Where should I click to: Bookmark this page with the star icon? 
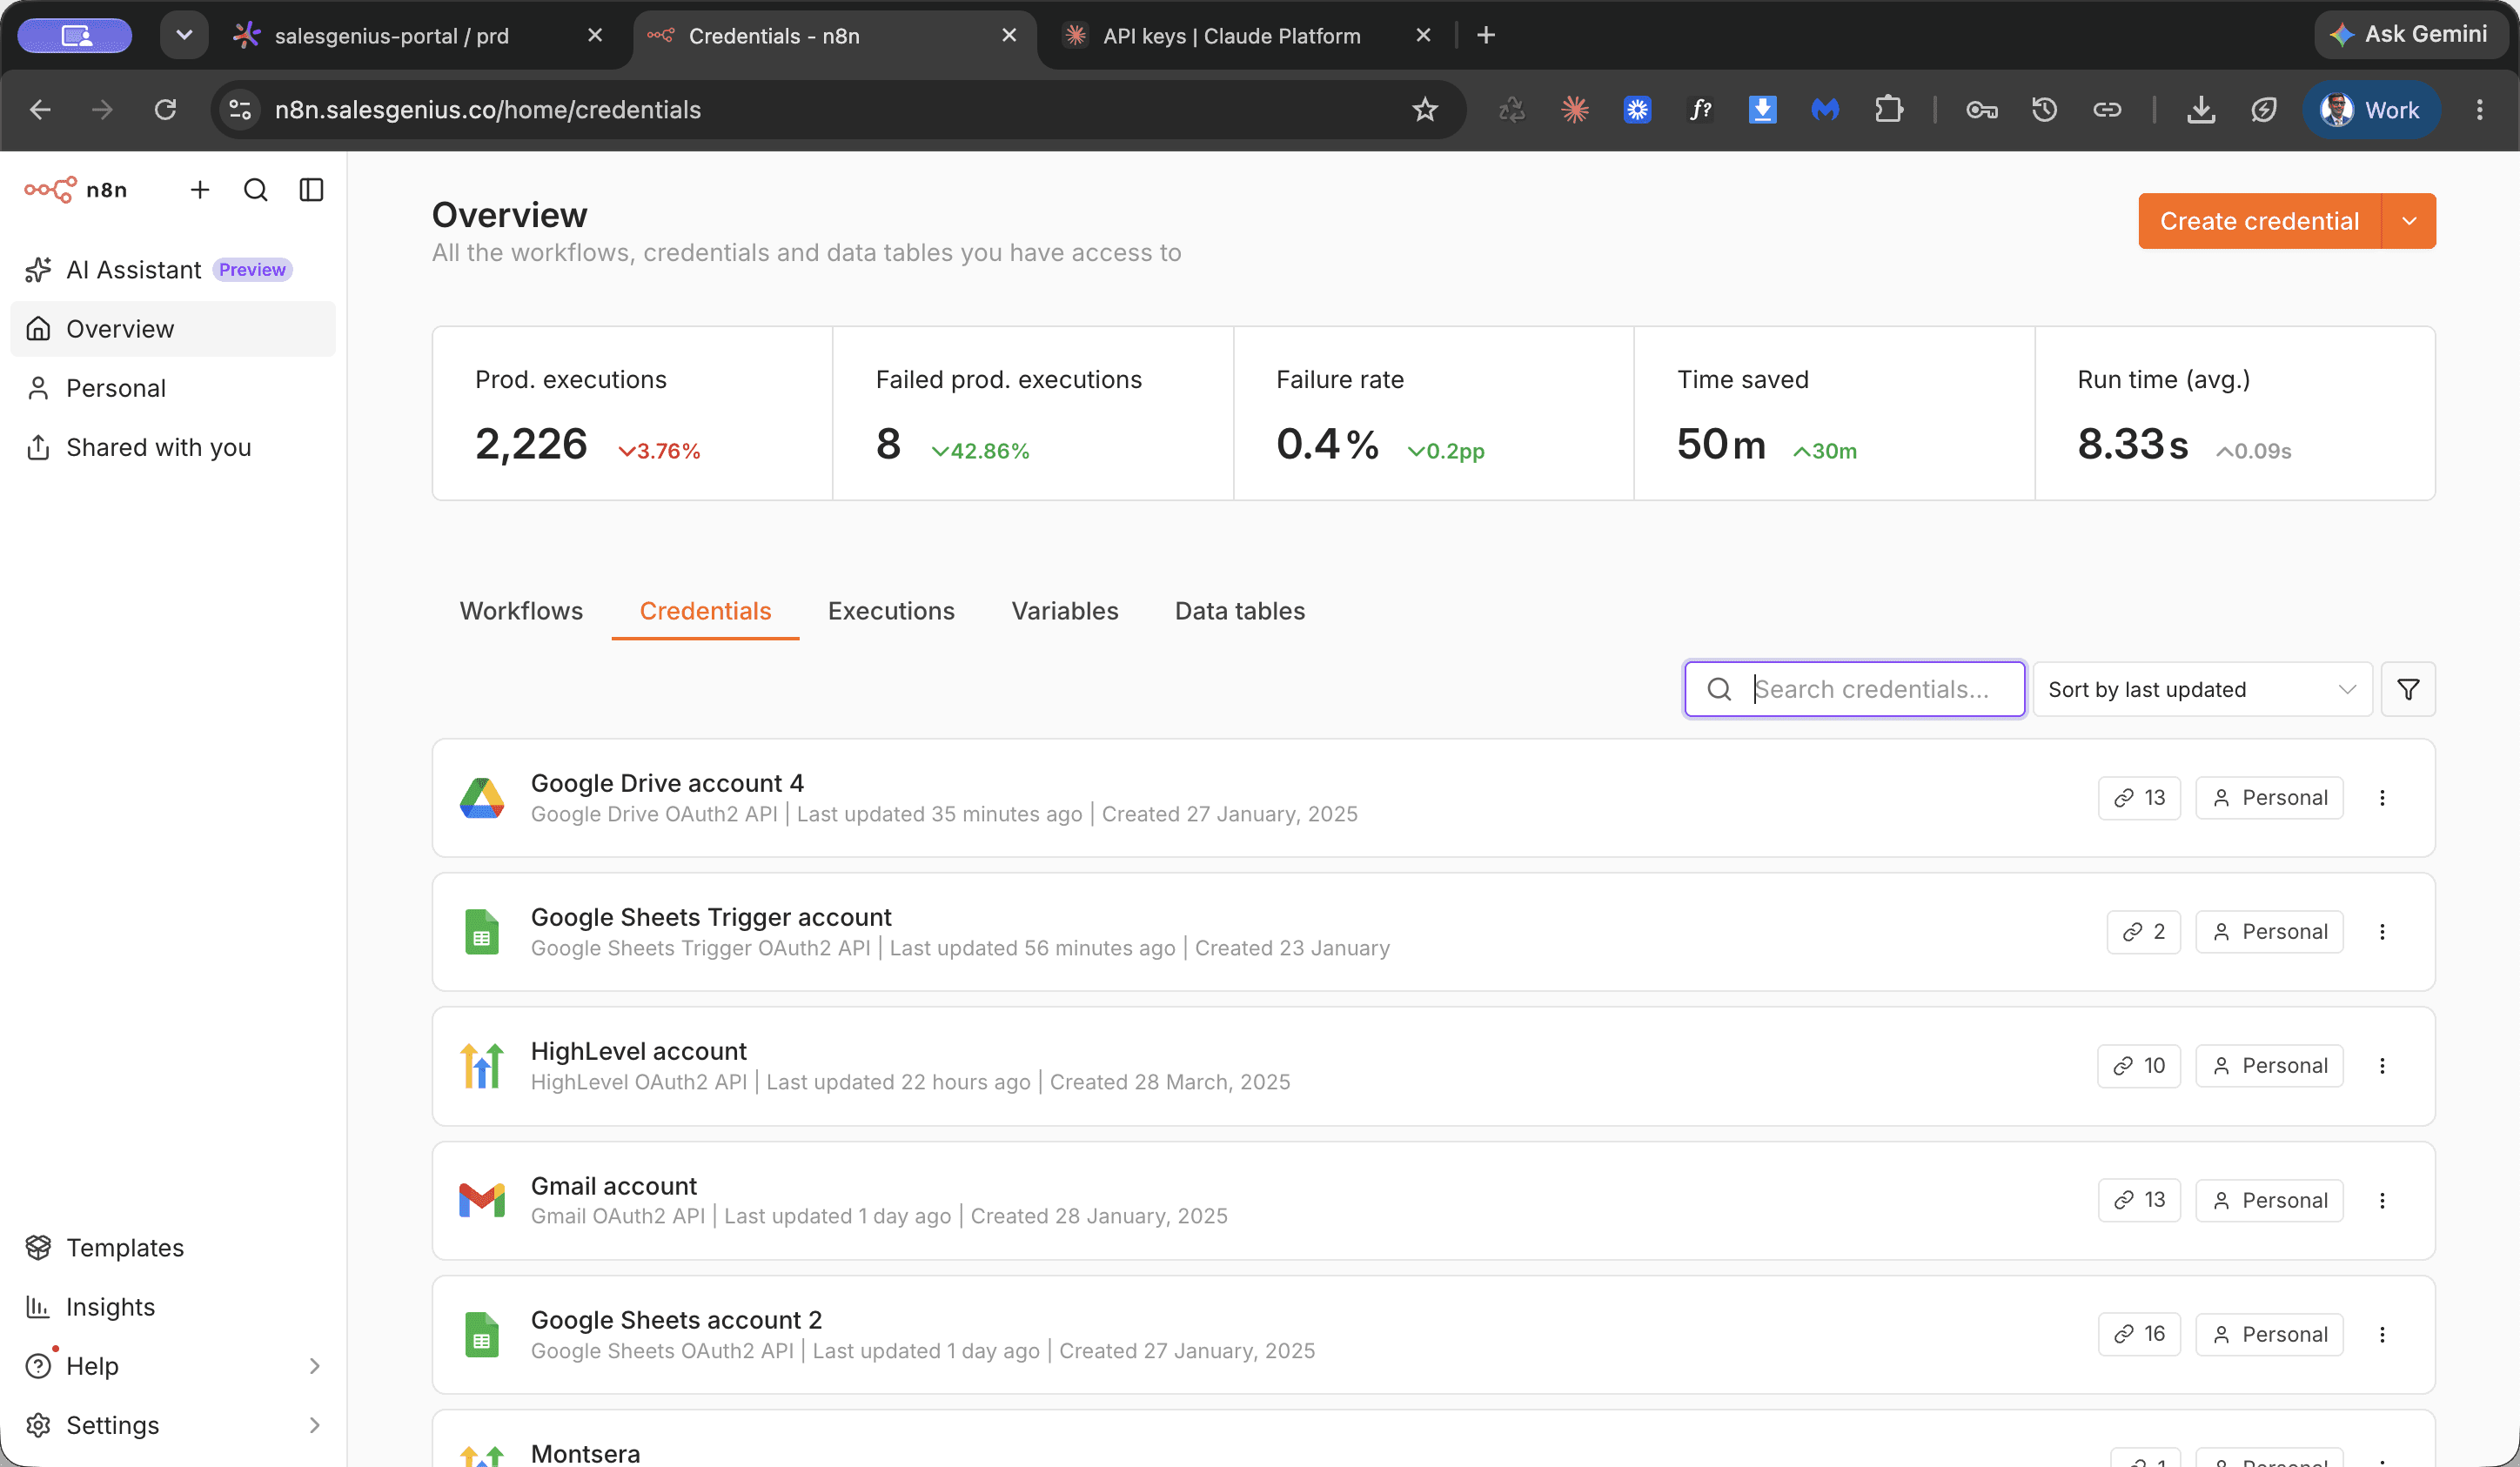pos(1425,110)
